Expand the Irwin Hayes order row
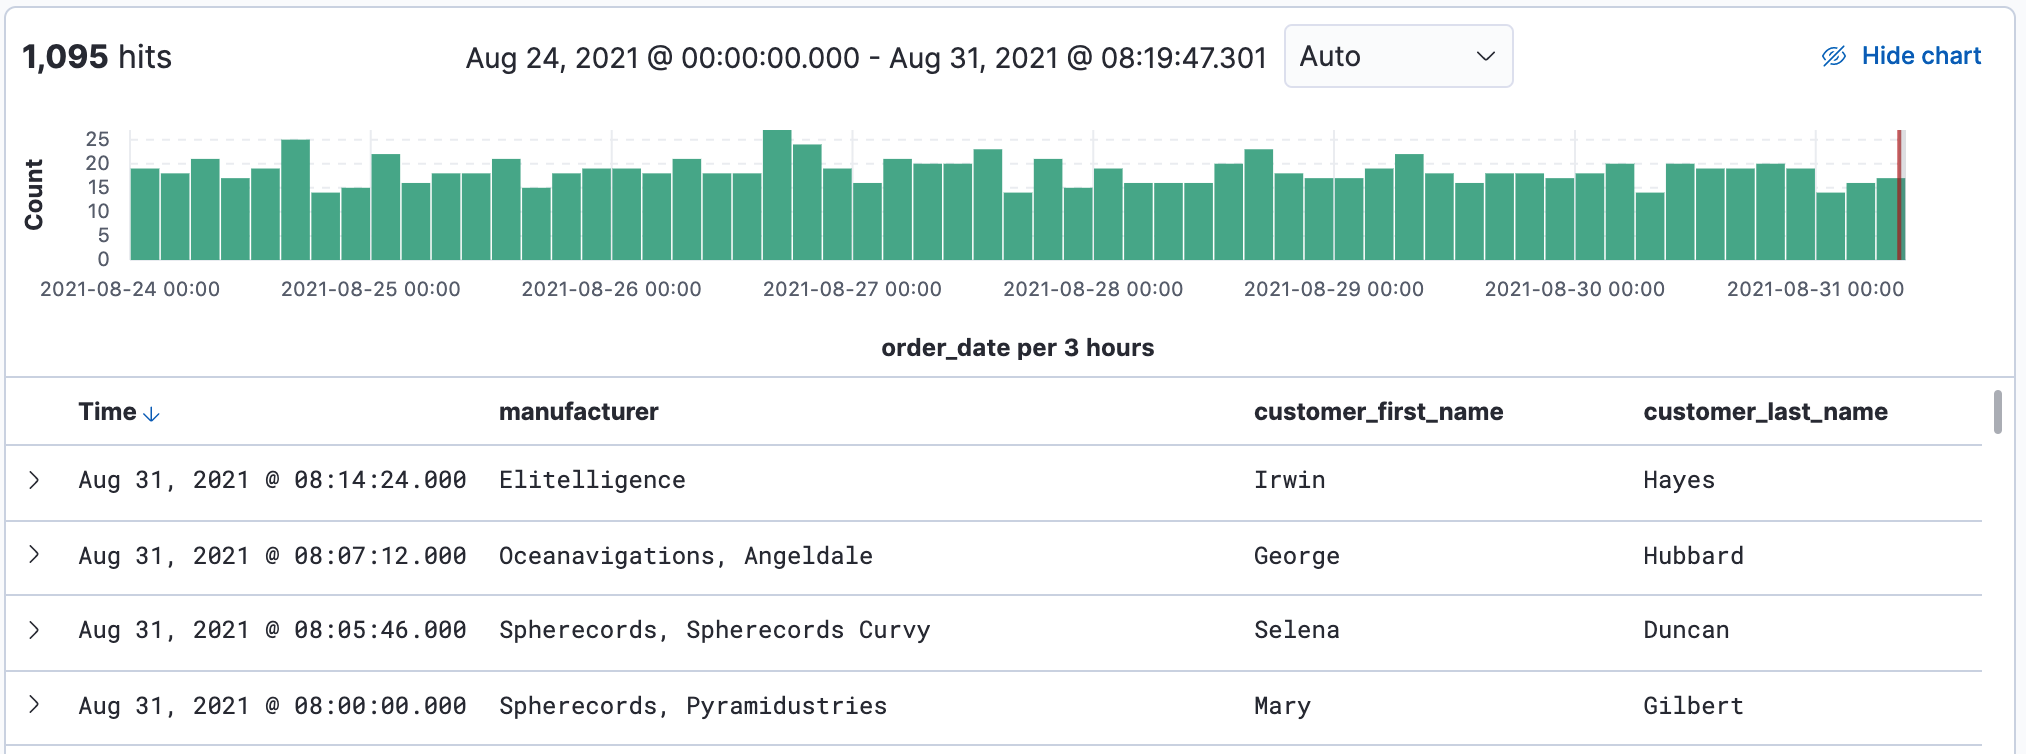This screenshot has height=754, width=2026. click(x=35, y=480)
